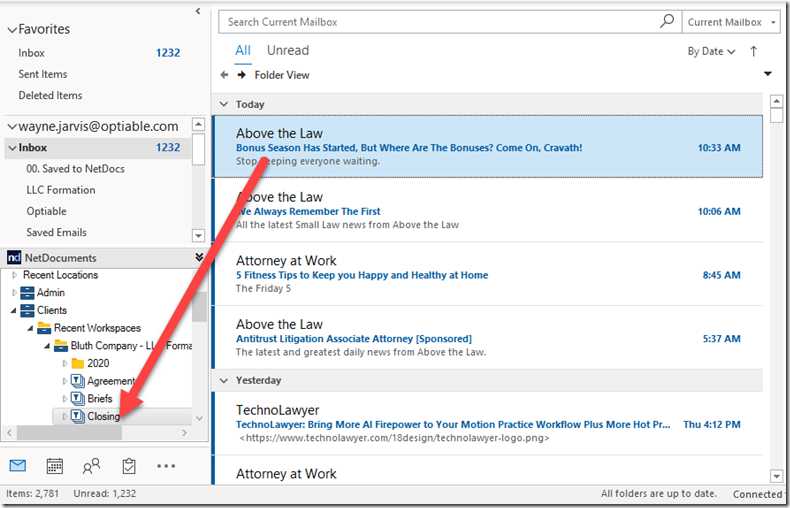790x508 pixels.
Task: Open the Bonus Season Has Started email
Action: tap(488, 147)
